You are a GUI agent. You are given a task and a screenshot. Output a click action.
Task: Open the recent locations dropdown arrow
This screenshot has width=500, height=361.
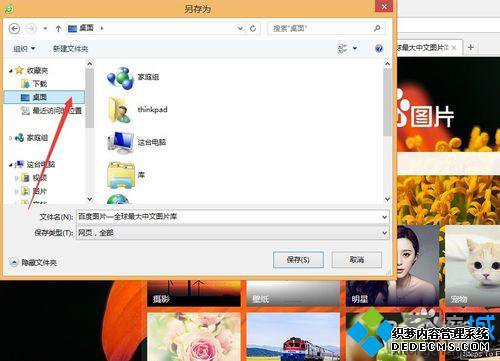pos(45,29)
